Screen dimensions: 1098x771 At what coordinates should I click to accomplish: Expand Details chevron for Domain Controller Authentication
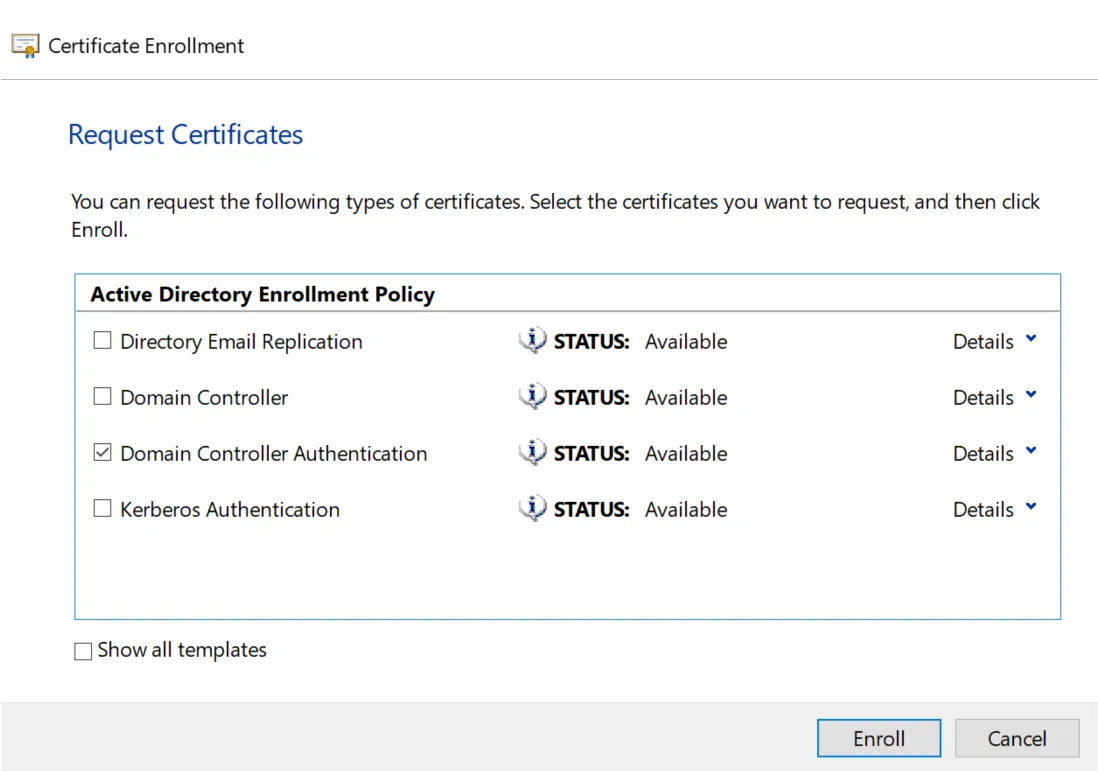tap(1031, 451)
